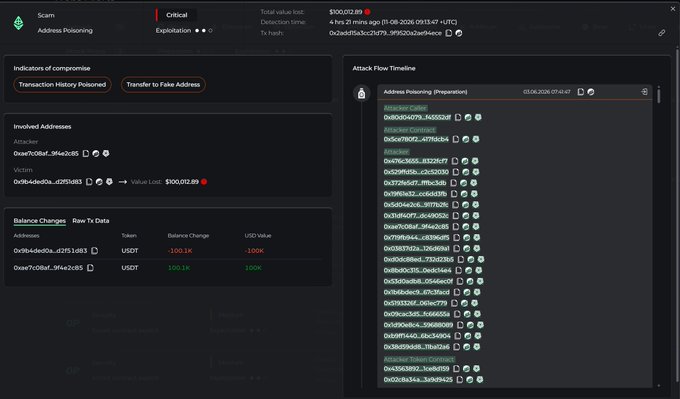This screenshot has height=399, width=680.
Task: Expand the Address Poisoning (Preparation) step
Action: [x=644, y=92]
